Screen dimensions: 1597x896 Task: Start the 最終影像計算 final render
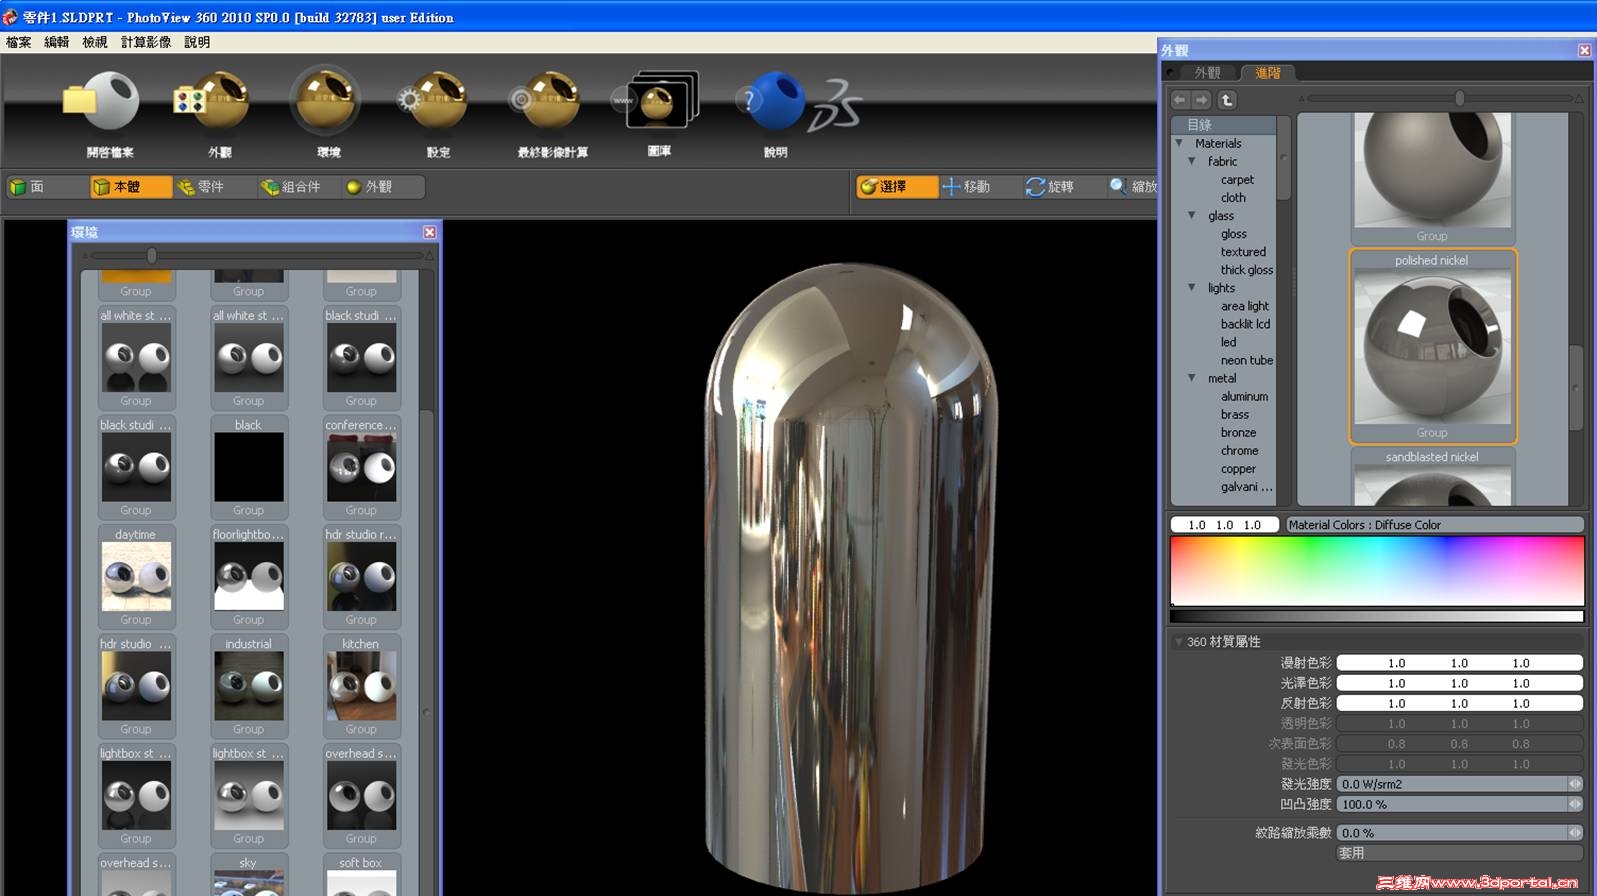[x=546, y=101]
